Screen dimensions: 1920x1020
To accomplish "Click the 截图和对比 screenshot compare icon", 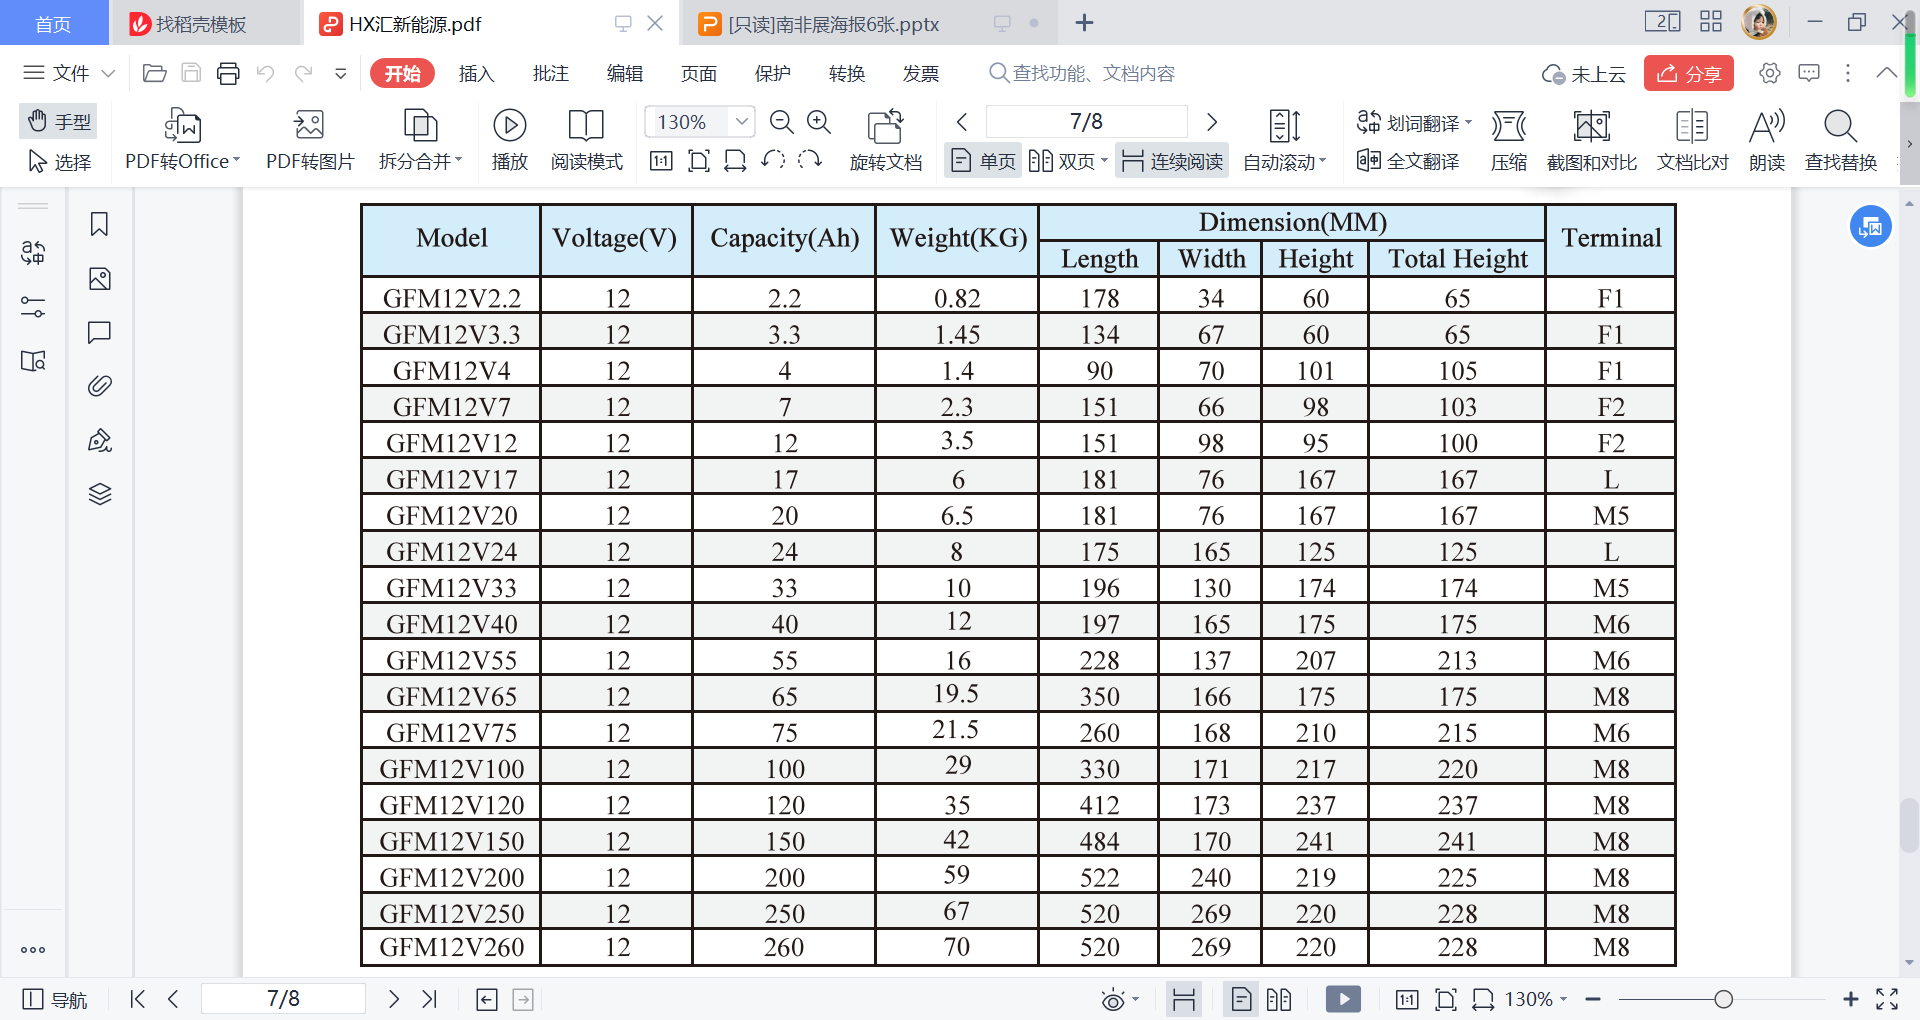I will 1591,126.
